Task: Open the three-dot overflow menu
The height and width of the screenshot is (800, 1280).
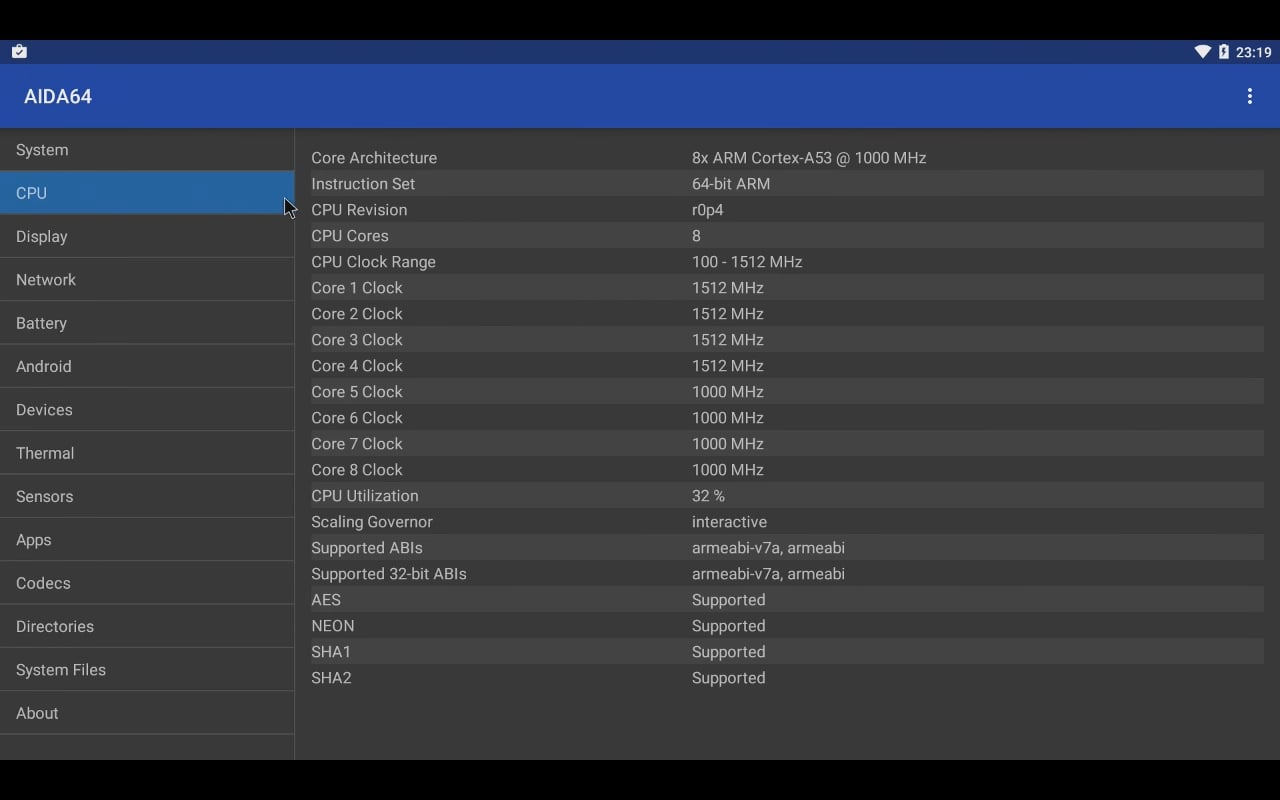Action: point(1249,96)
